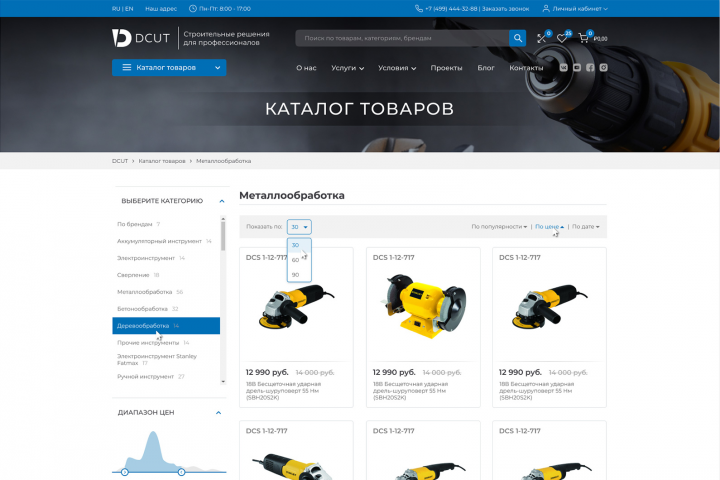Click the search magnifier button
Screen dimensions: 720x480
(x=518, y=38)
